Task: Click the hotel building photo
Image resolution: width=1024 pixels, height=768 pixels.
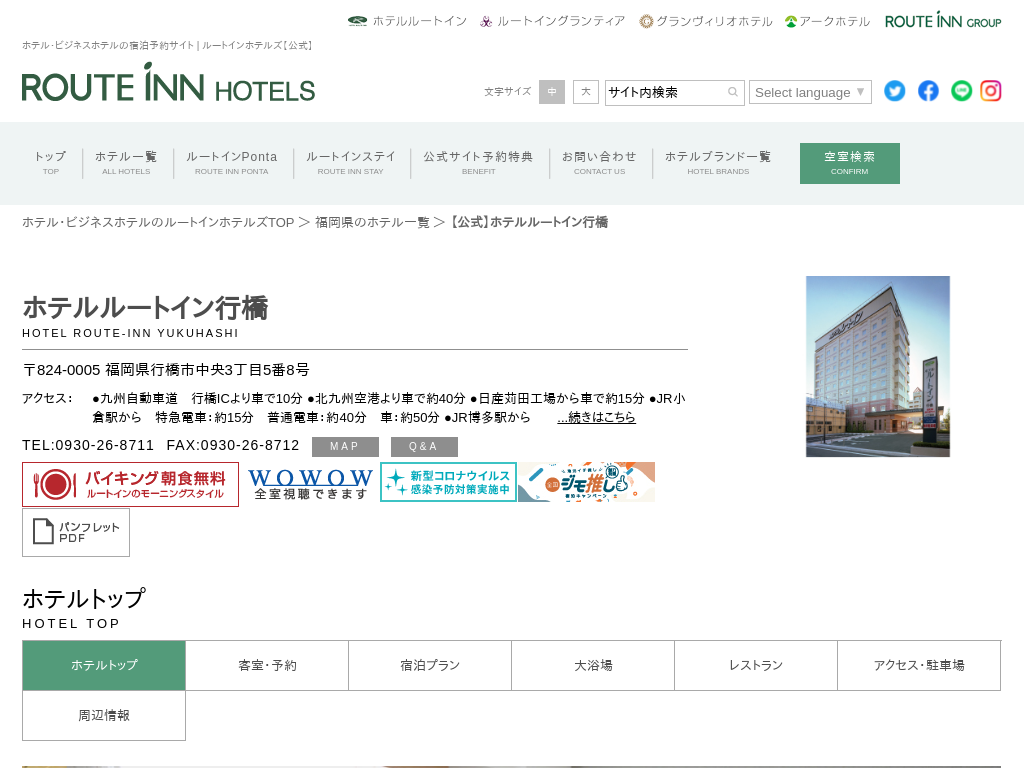Action: pos(878,366)
